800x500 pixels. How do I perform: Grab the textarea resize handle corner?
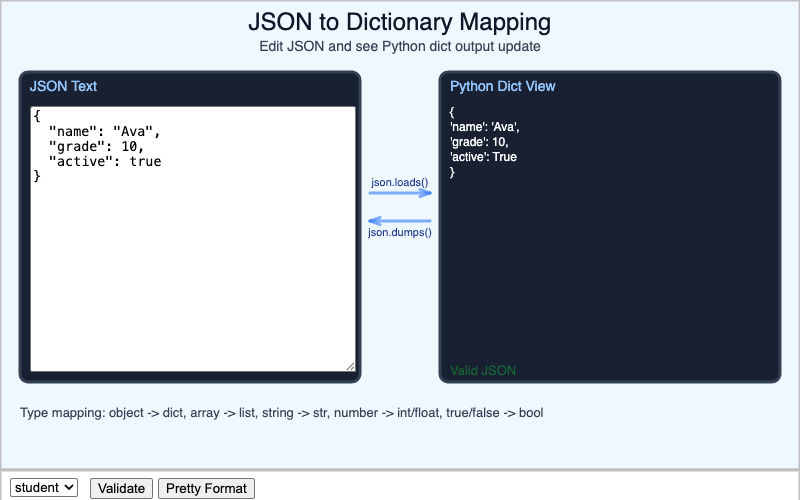coord(350,366)
